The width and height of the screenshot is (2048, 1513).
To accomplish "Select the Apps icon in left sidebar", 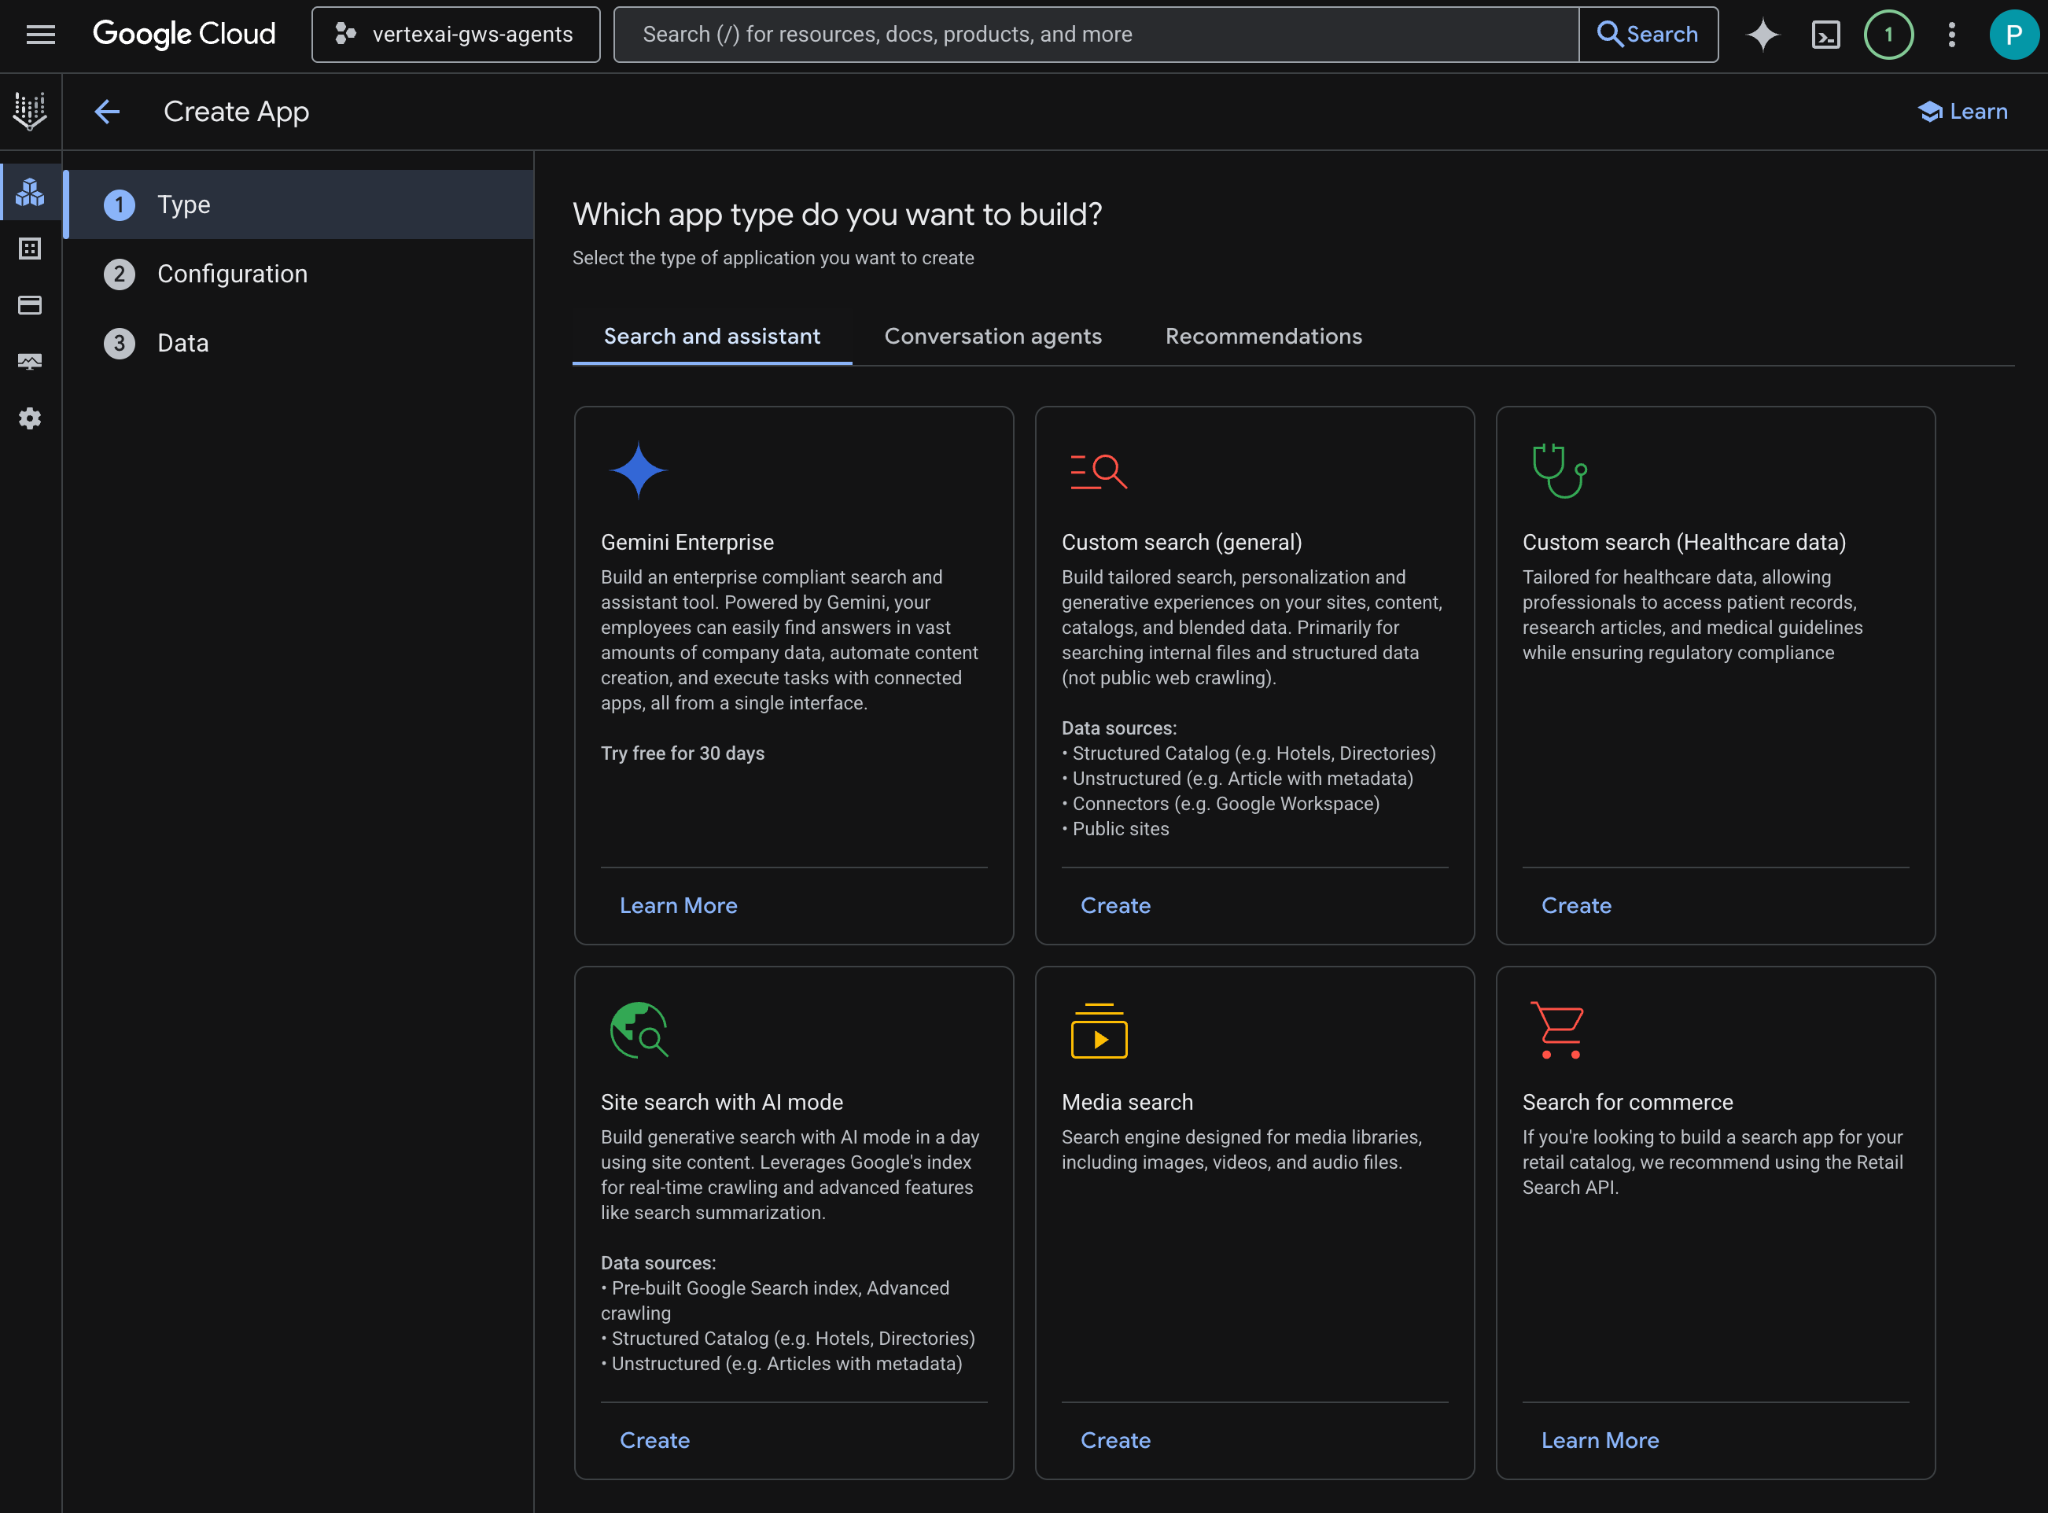I will click(30, 192).
